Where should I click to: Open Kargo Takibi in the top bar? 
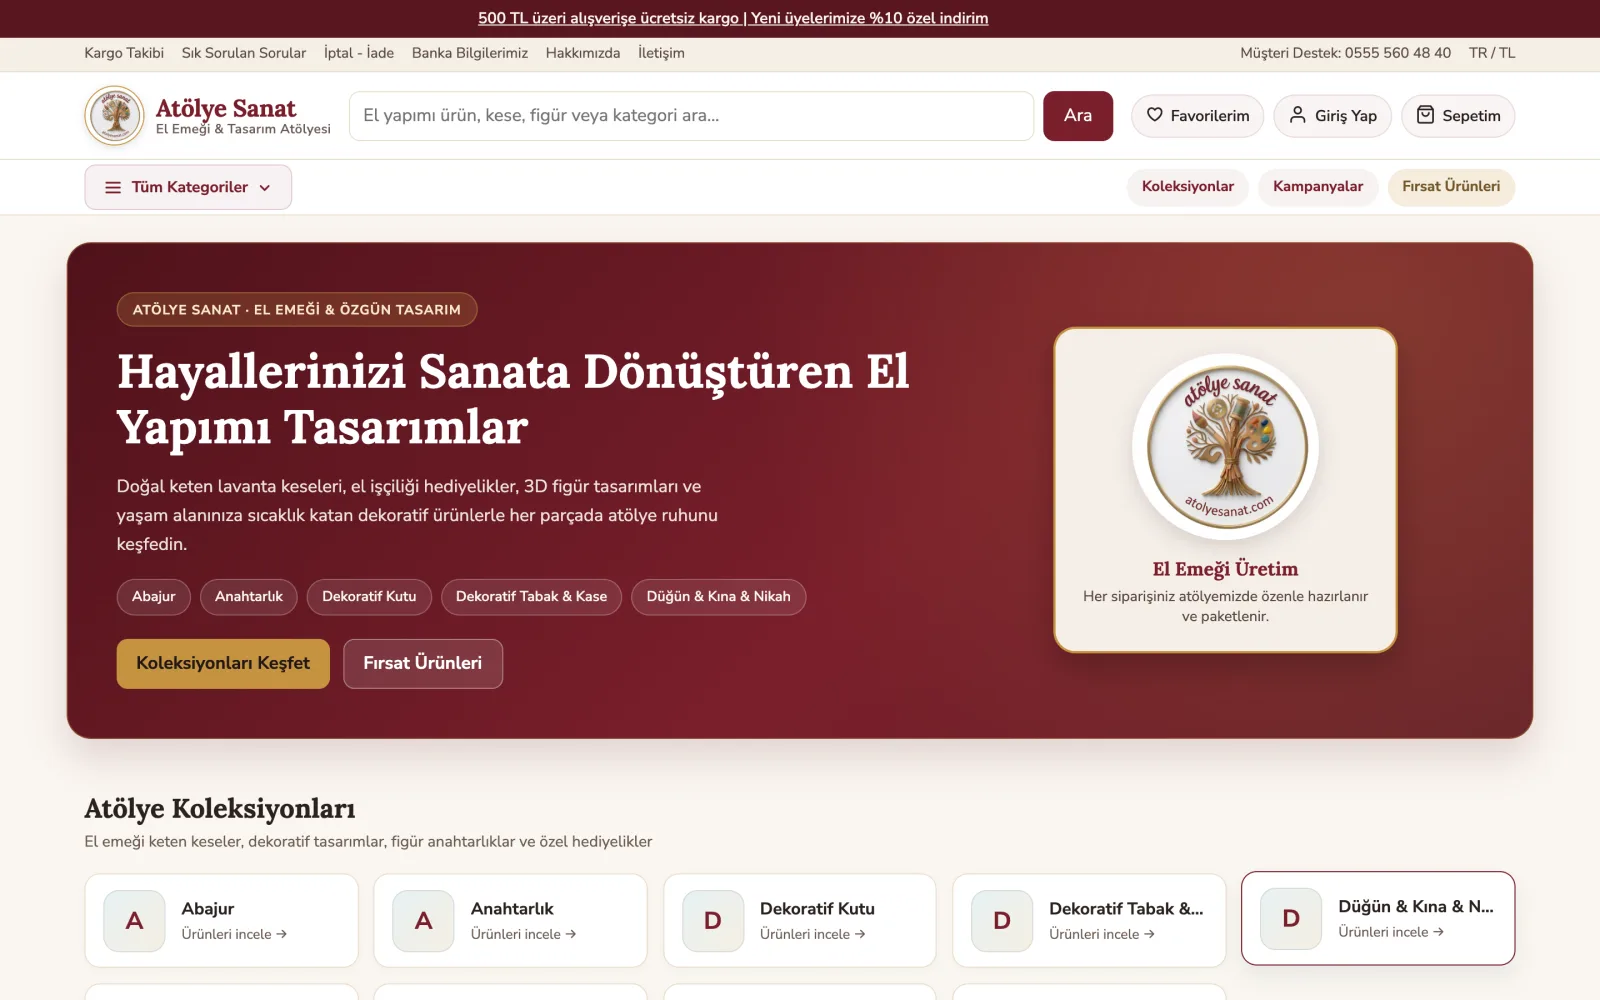[124, 53]
